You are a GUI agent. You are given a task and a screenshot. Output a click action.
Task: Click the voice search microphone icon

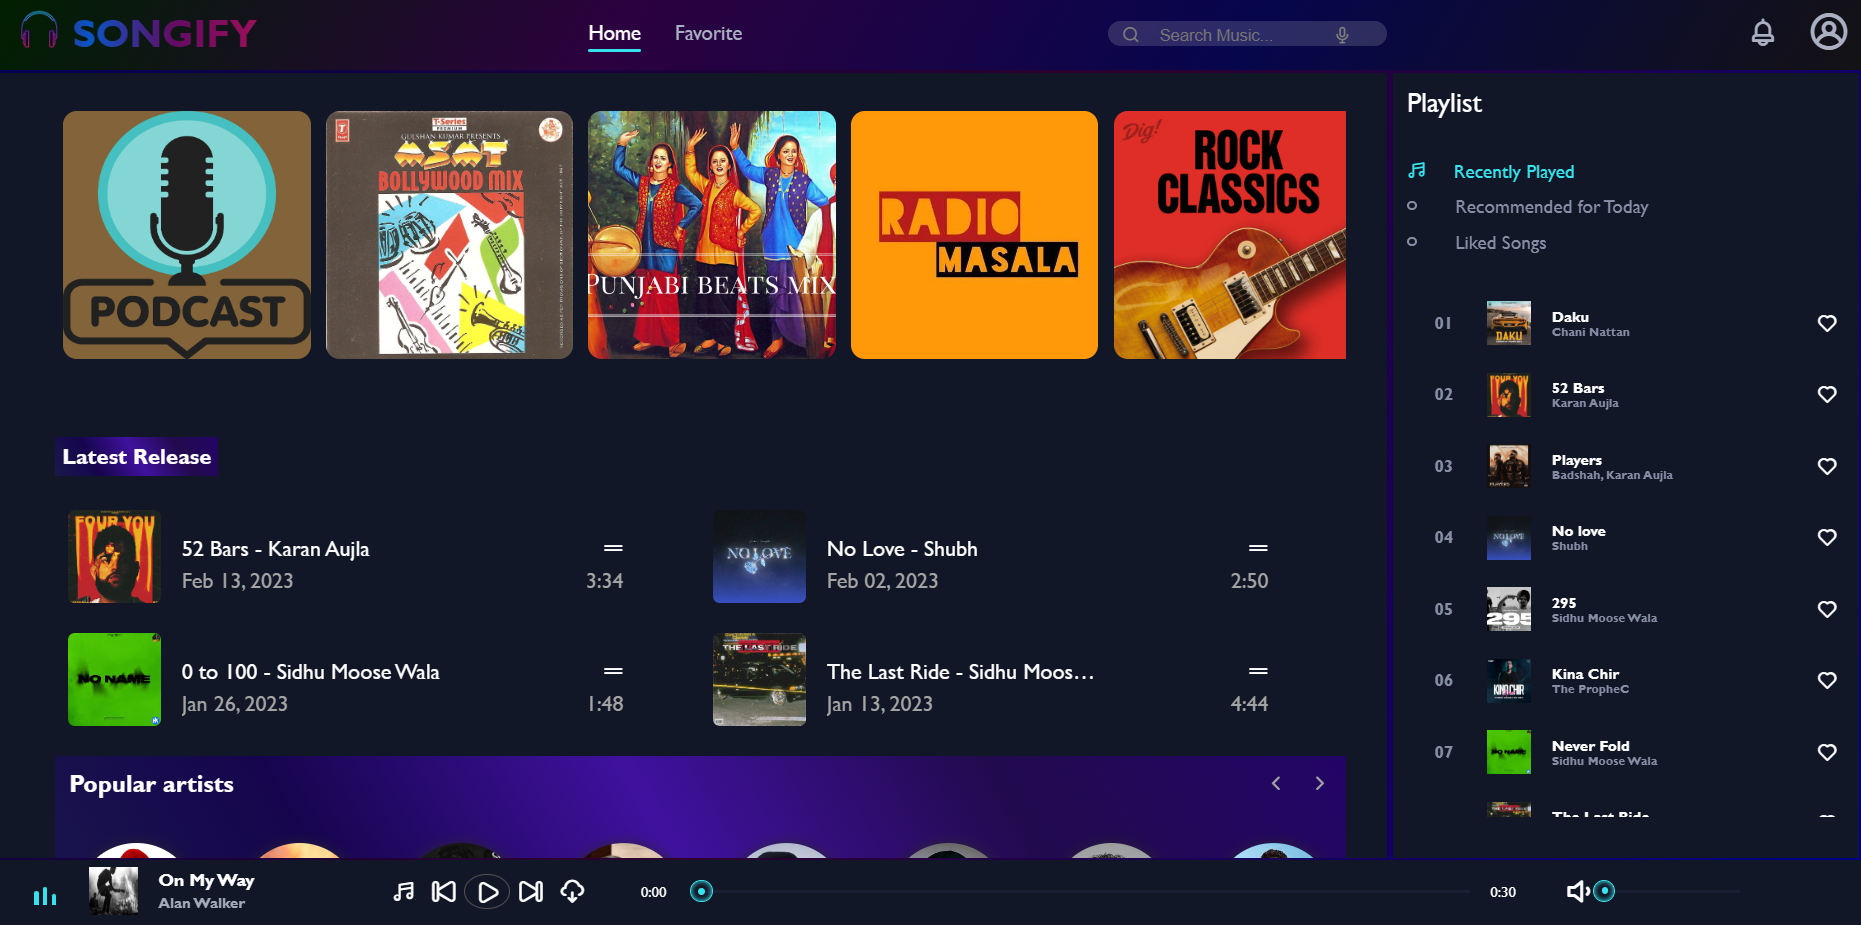1342,33
